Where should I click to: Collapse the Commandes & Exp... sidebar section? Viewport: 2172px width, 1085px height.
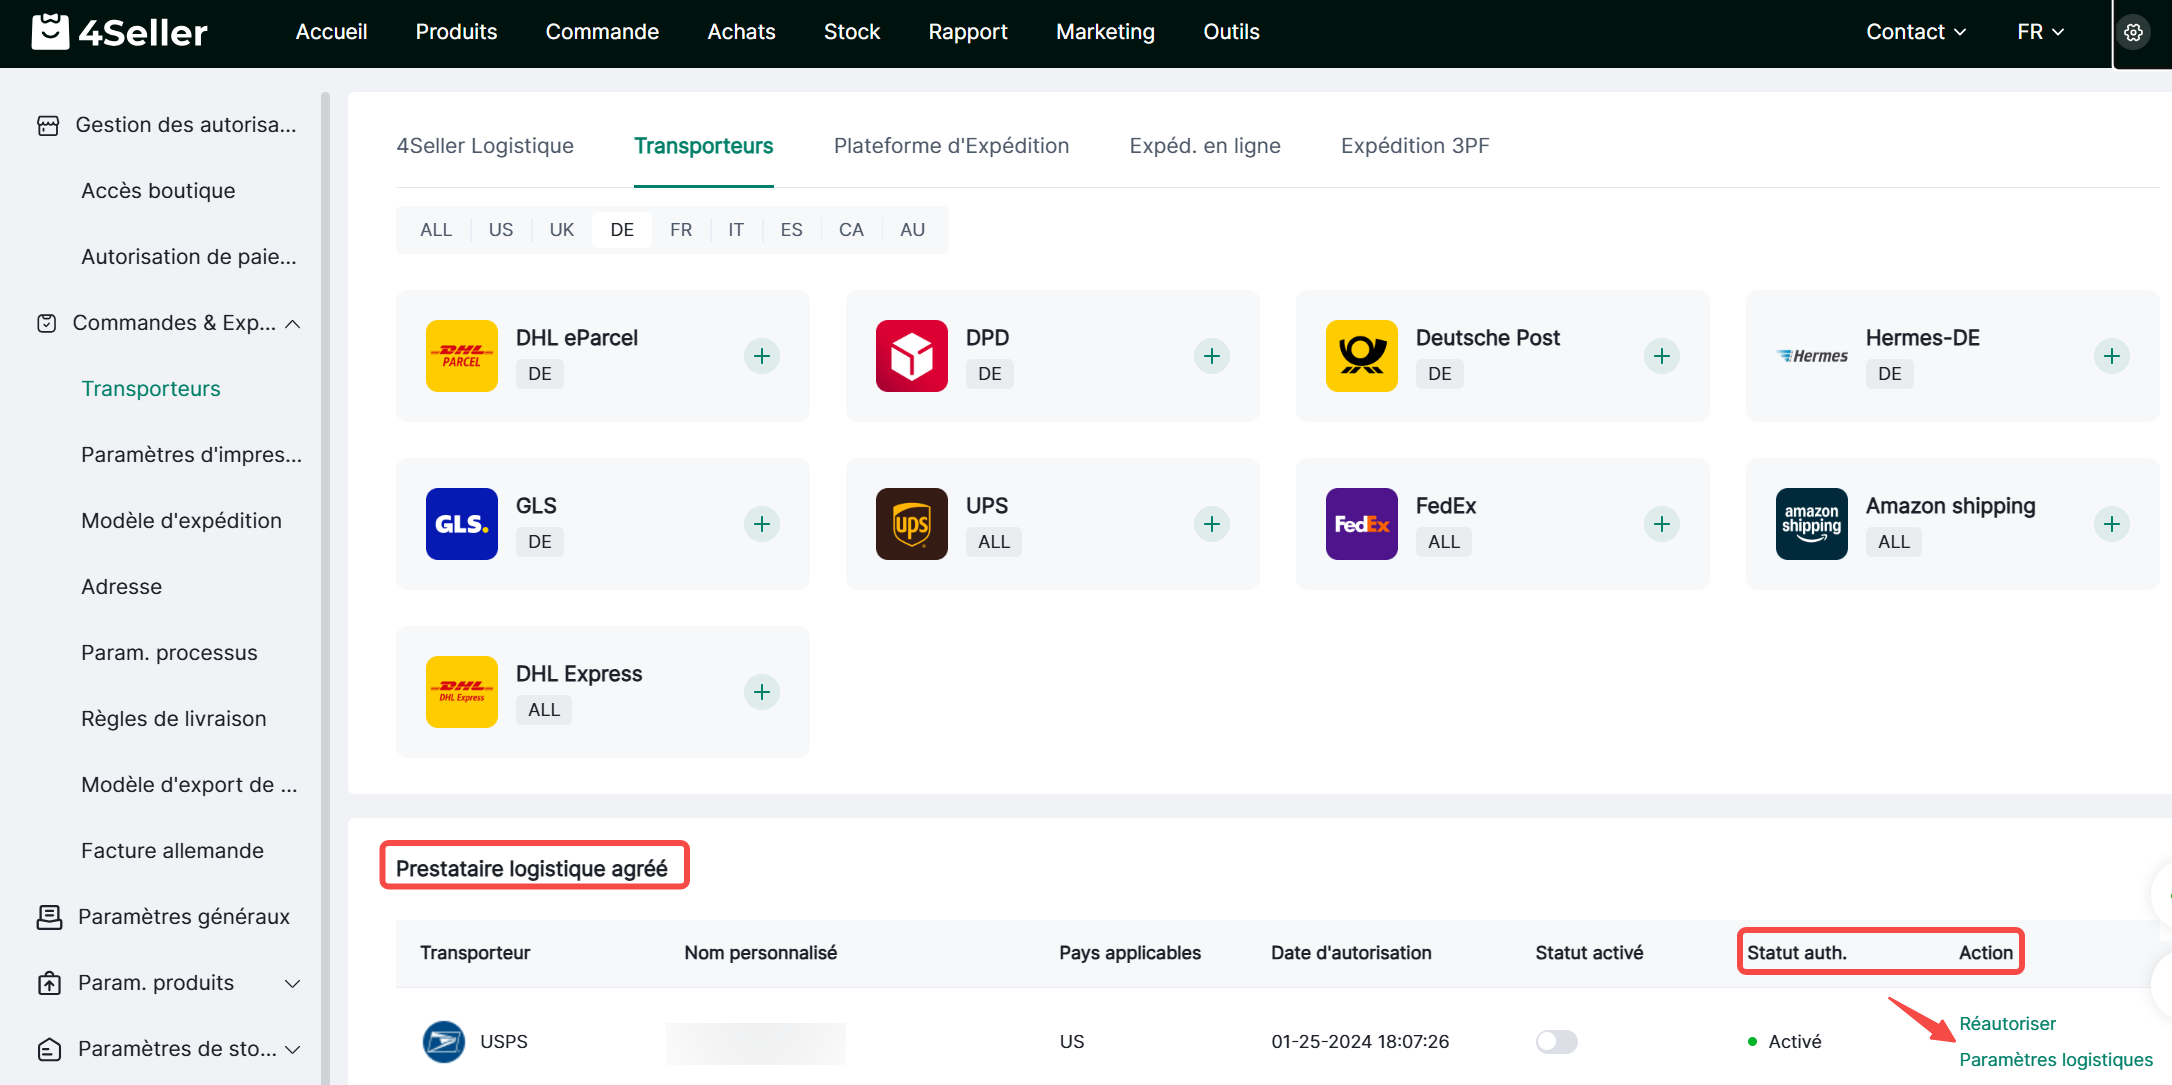click(293, 324)
